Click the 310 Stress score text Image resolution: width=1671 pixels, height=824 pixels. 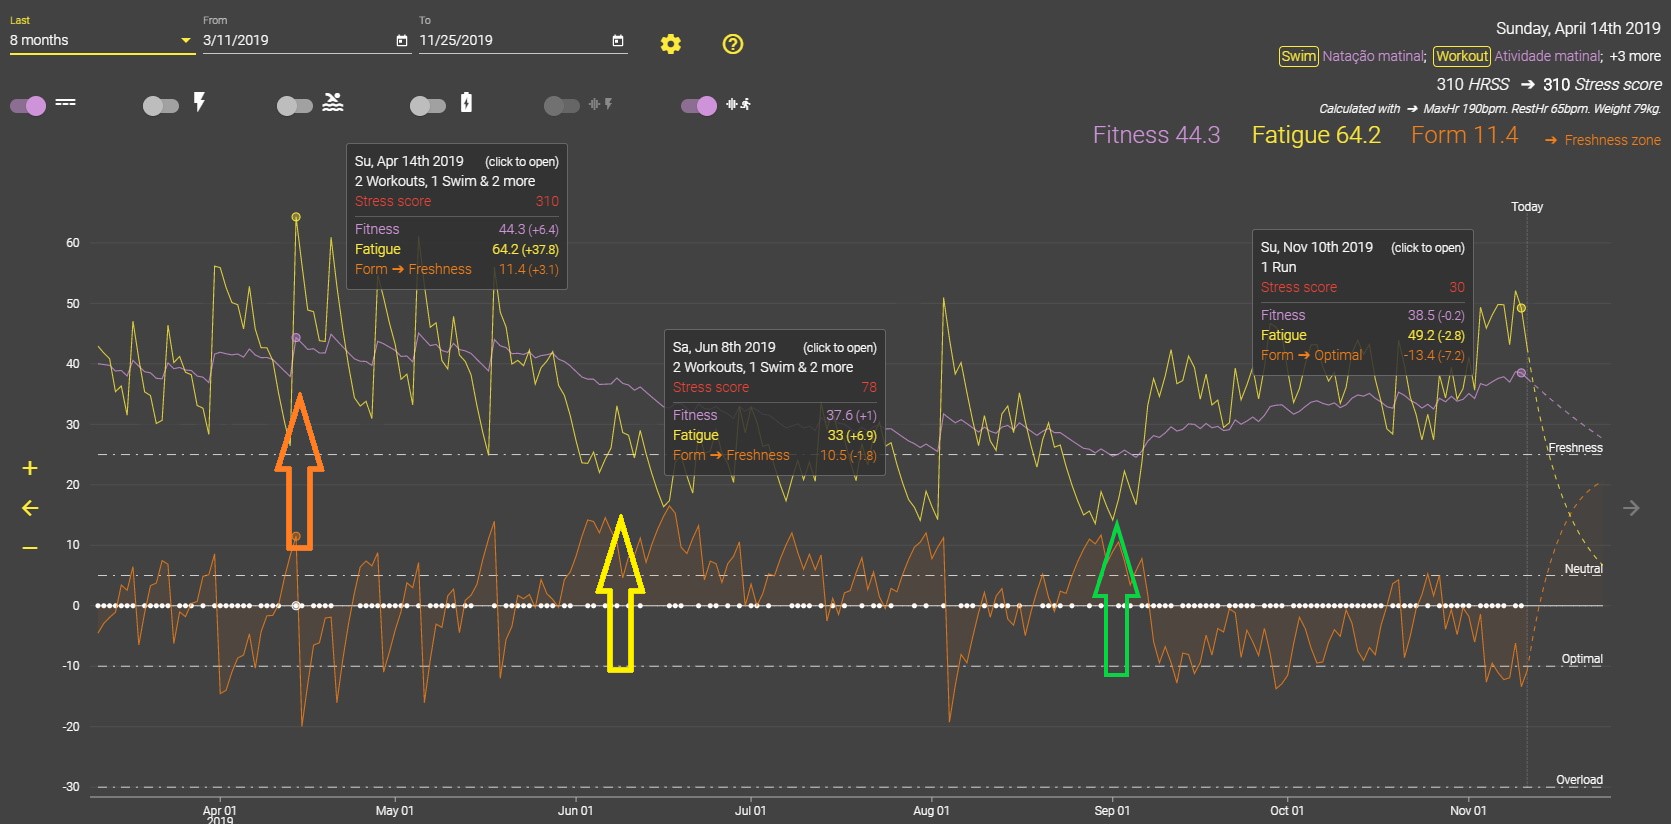point(1602,84)
